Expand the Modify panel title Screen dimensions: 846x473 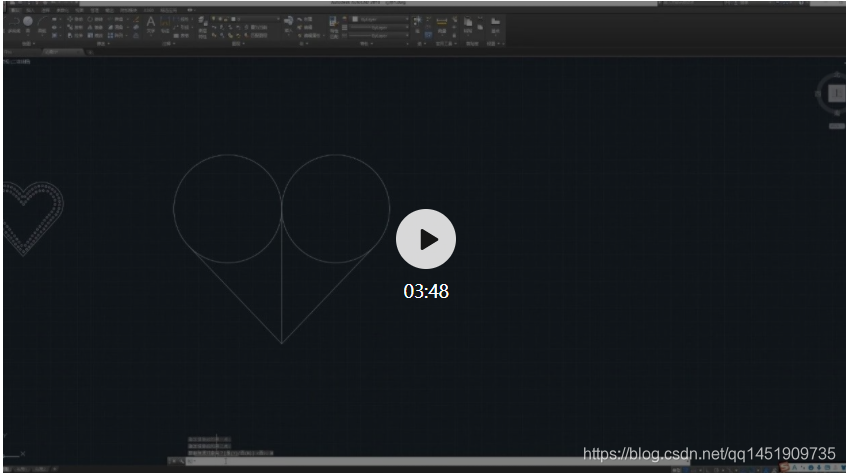[x=102, y=44]
